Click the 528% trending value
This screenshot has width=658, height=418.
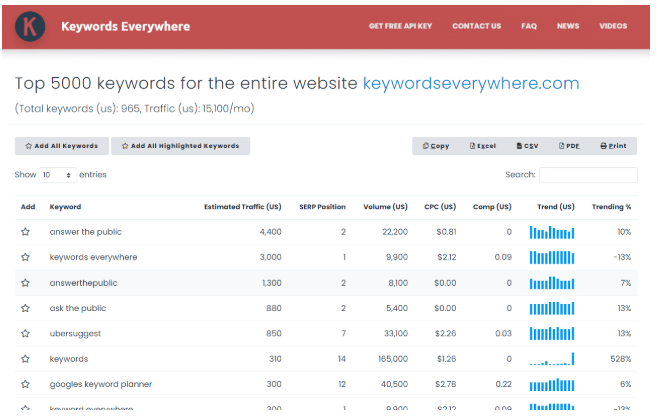click(621, 359)
